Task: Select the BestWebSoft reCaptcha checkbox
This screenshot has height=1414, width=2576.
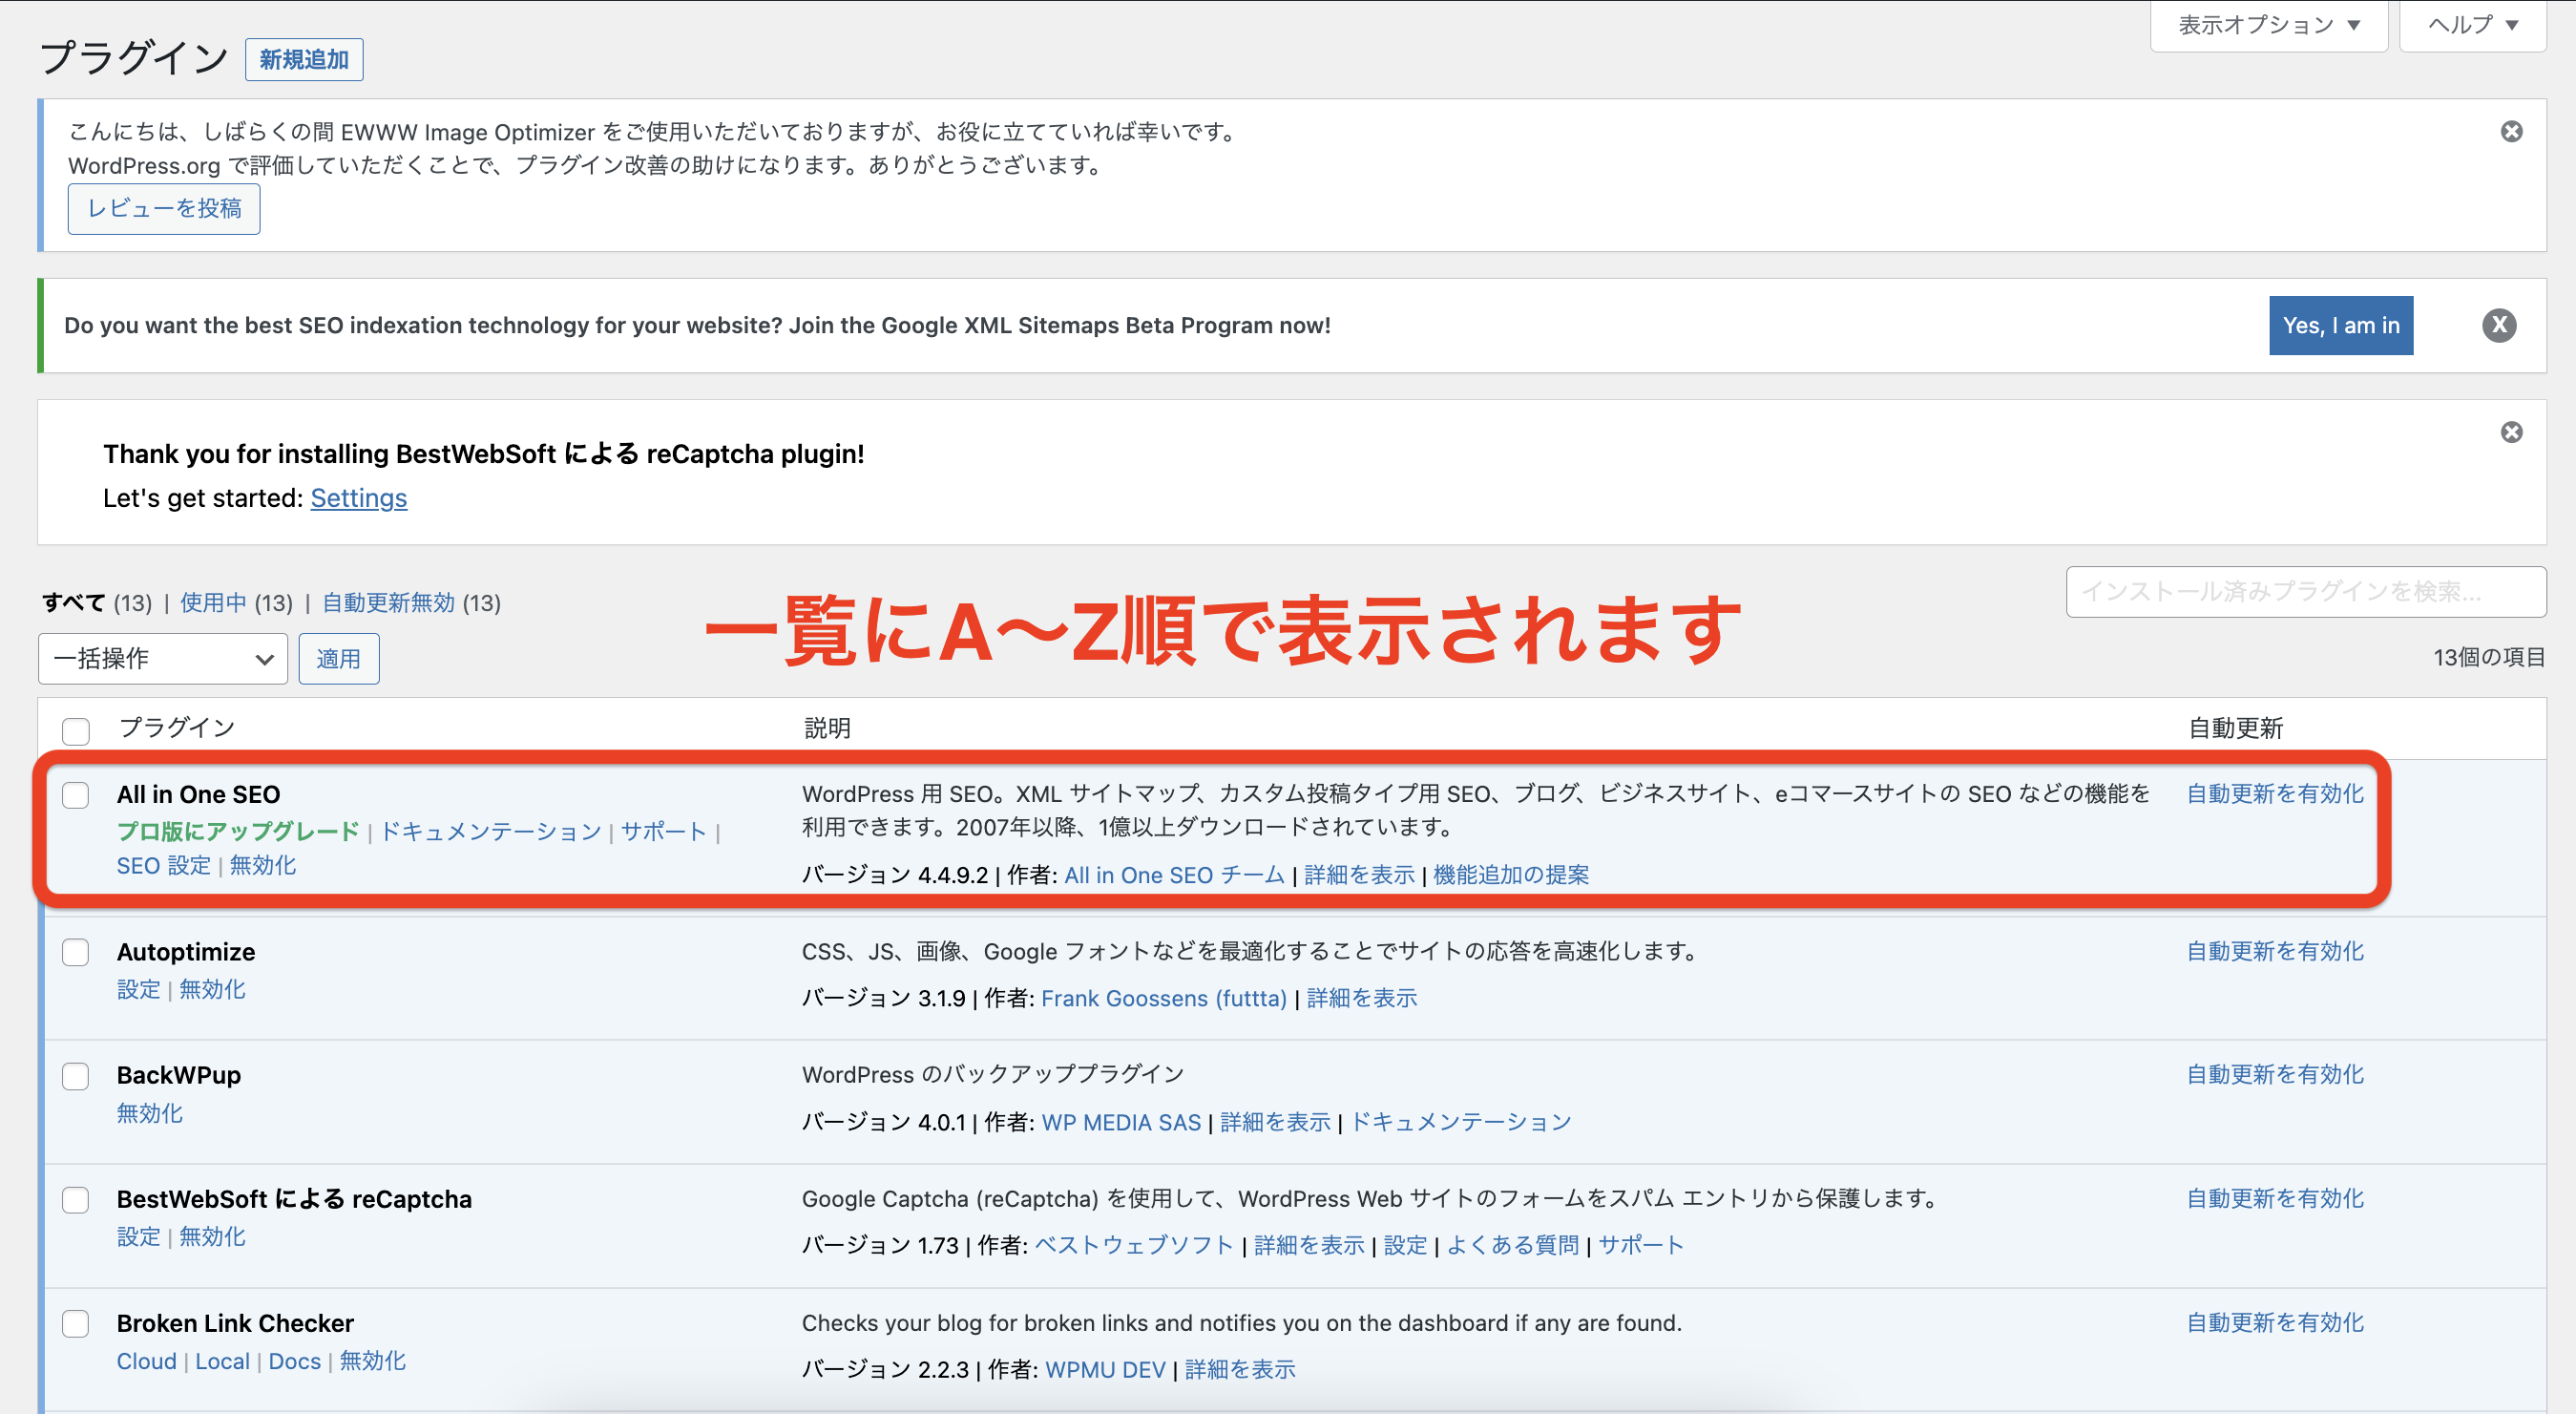Action: (x=76, y=1200)
